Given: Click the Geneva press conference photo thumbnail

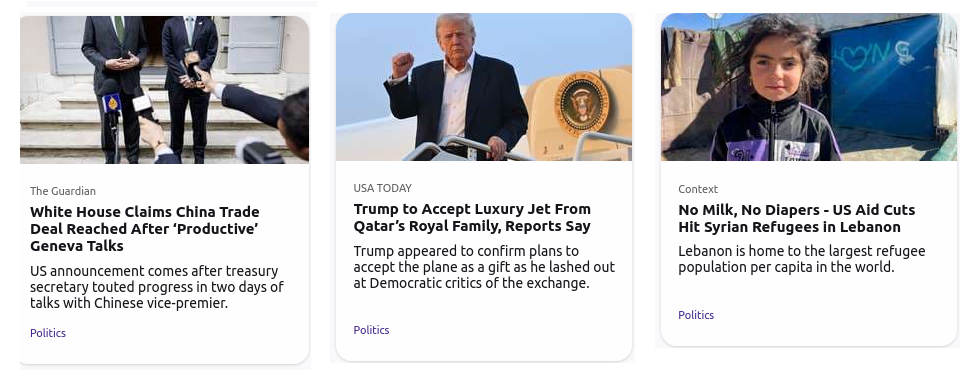Looking at the screenshot, I should click(x=164, y=90).
